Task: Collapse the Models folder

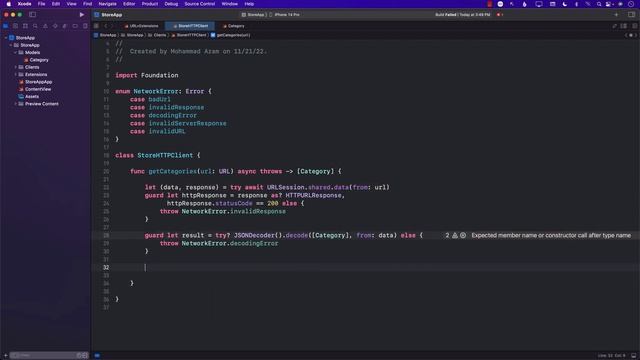Action: (16, 52)
